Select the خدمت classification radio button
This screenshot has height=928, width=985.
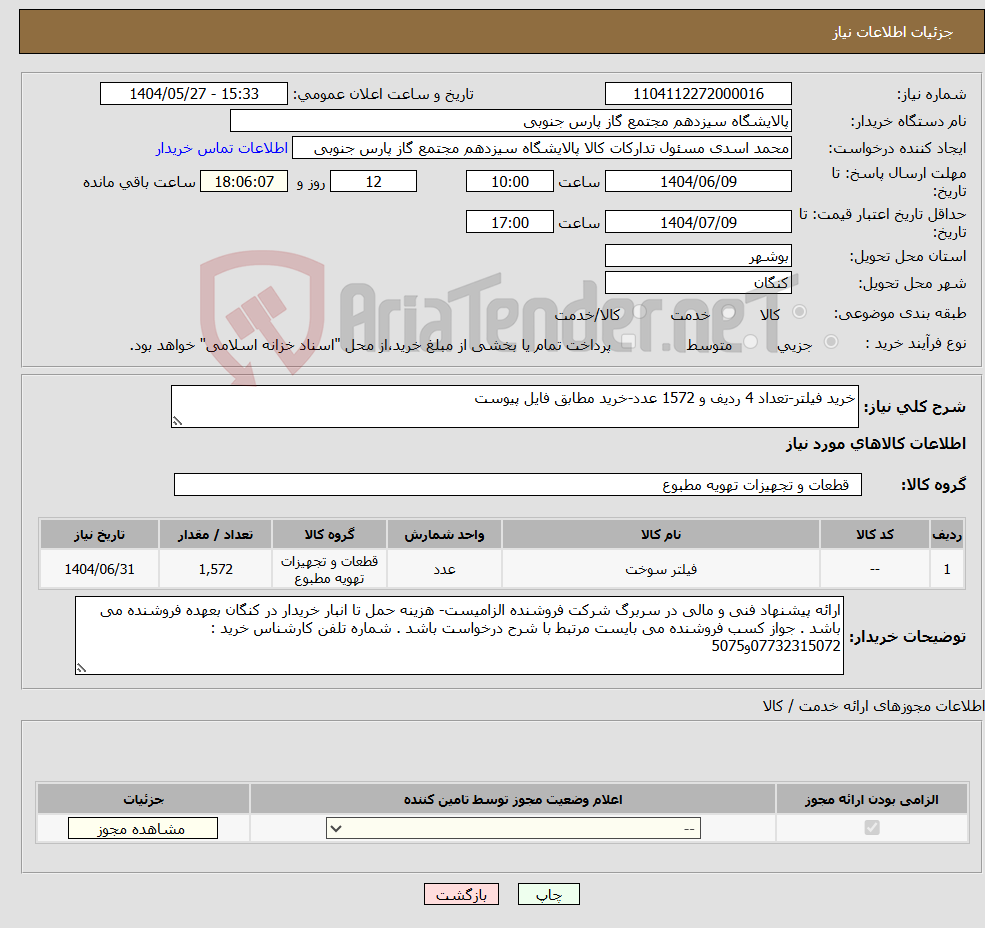click(726, 312)
